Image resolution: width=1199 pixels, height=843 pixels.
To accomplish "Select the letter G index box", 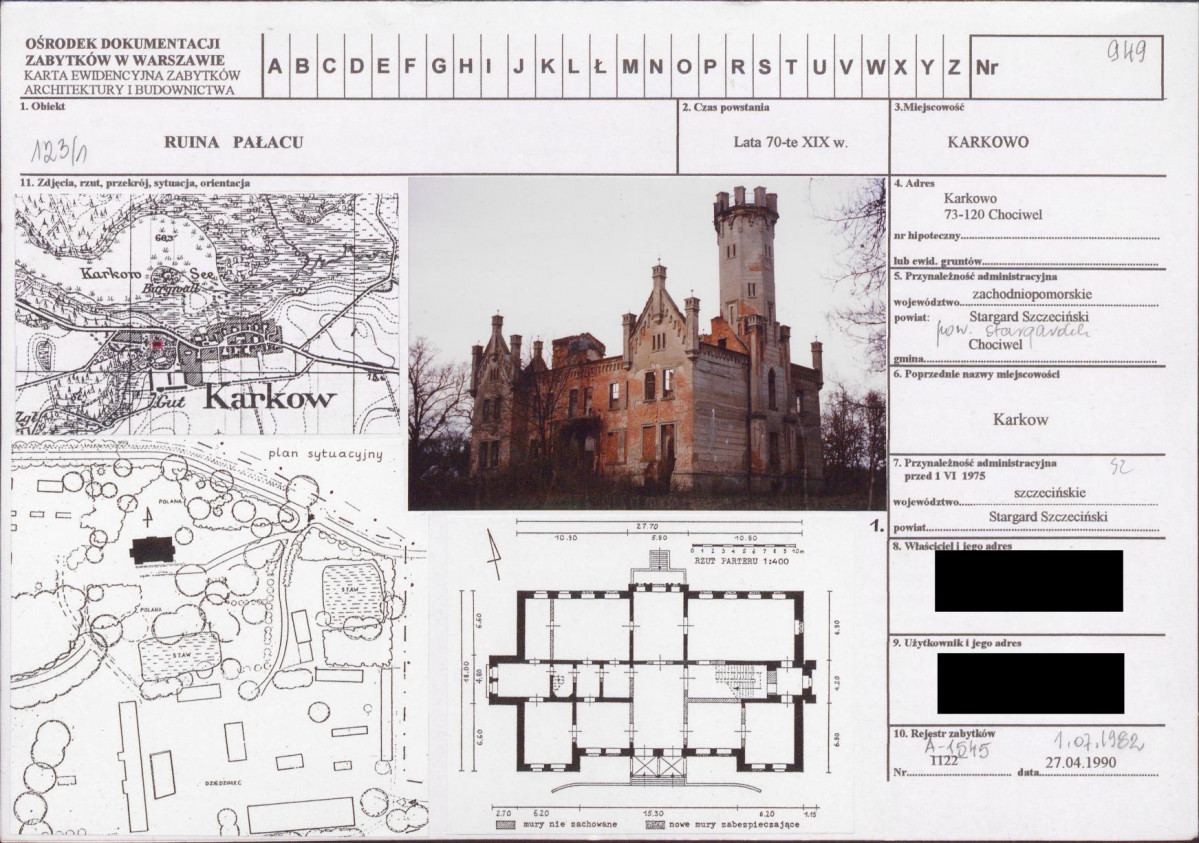I will point(439,66).
